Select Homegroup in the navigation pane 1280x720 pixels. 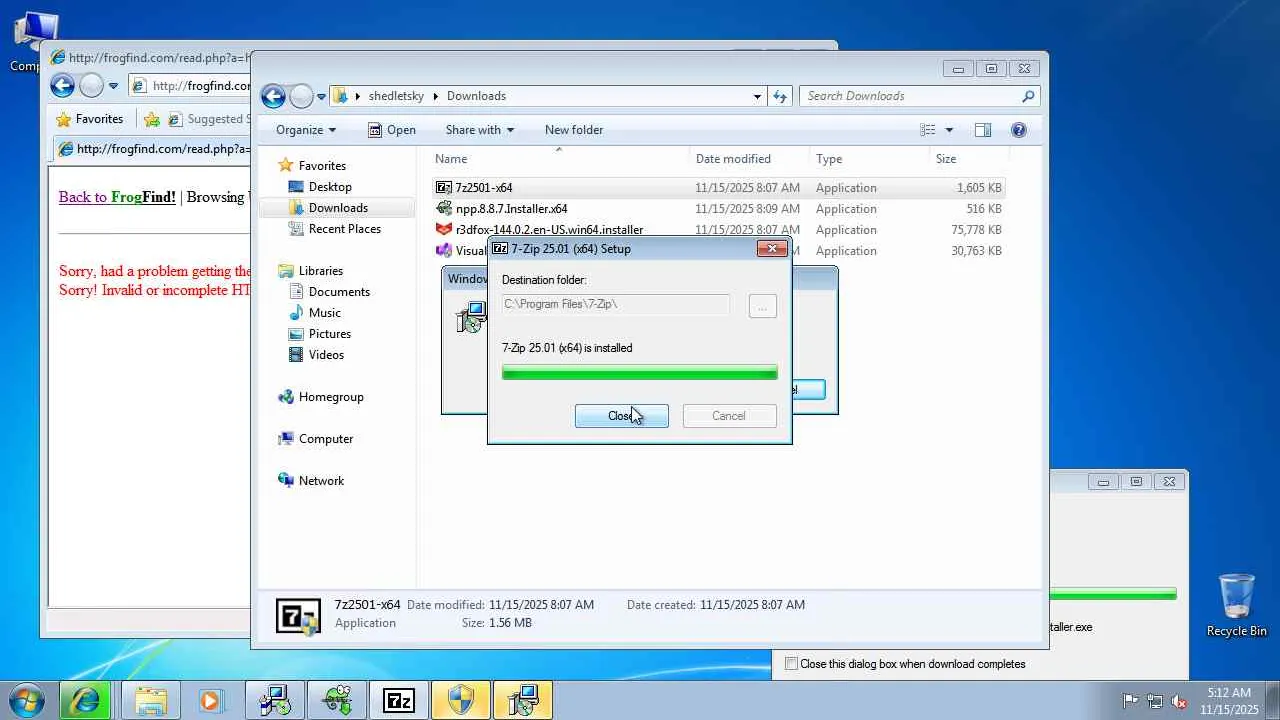(x=321, y=397)
